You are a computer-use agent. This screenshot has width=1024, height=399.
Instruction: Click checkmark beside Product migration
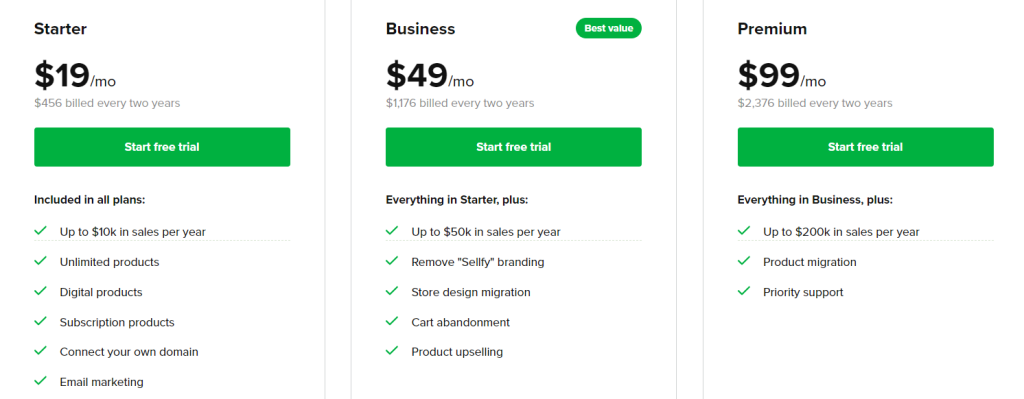[x=744, y=261]
